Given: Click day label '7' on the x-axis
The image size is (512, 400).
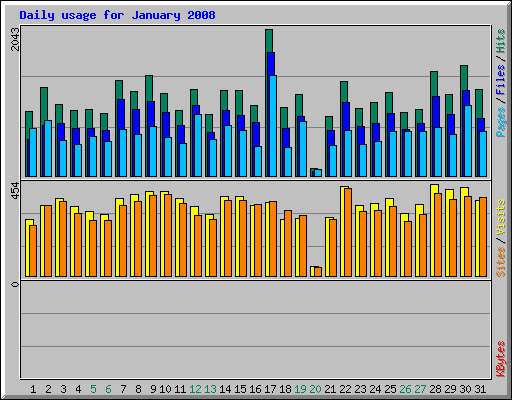Looking at the screenshot, I should [123, 389].
